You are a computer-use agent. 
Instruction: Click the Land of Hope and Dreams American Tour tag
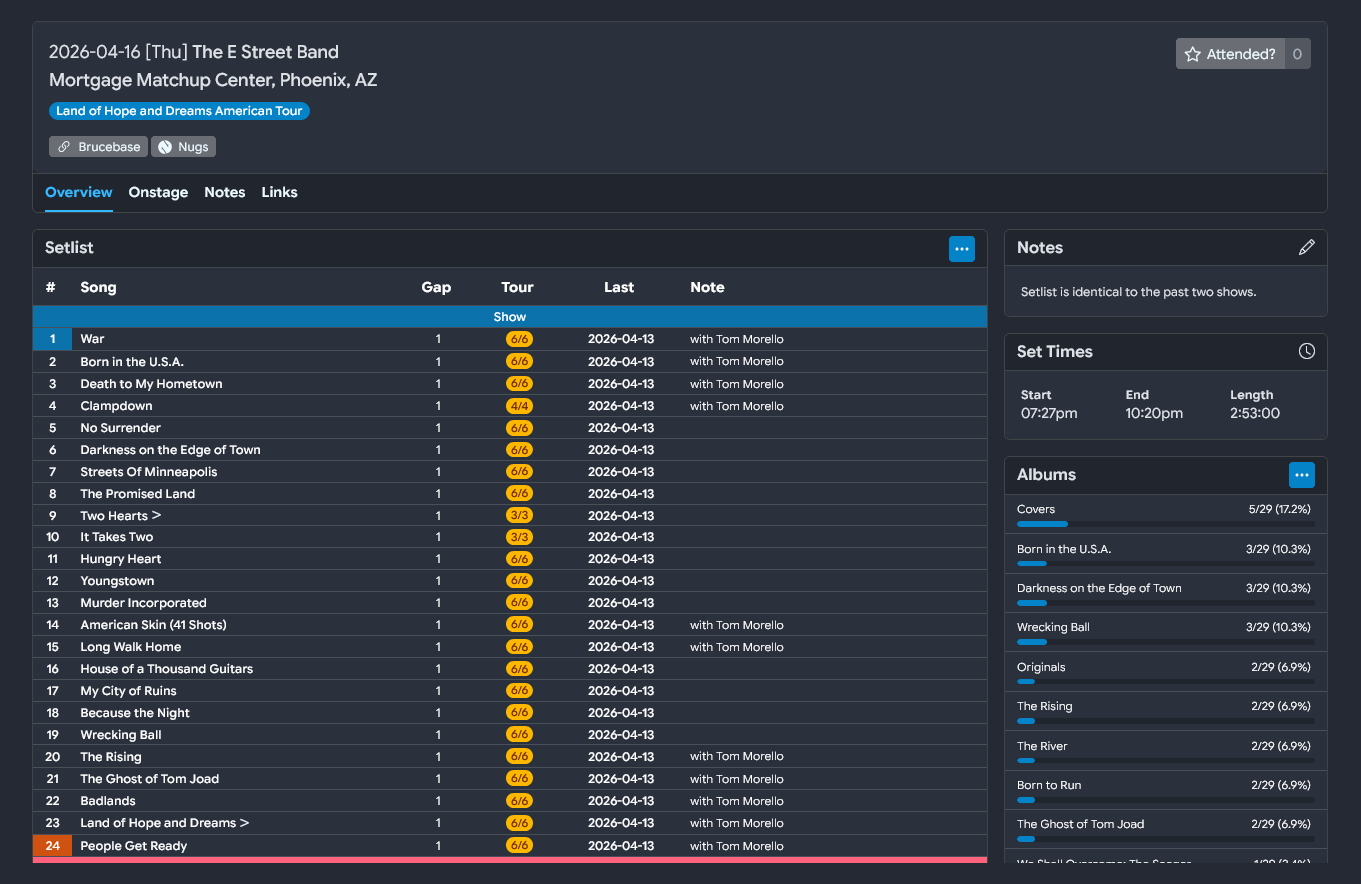coord(179,111)
